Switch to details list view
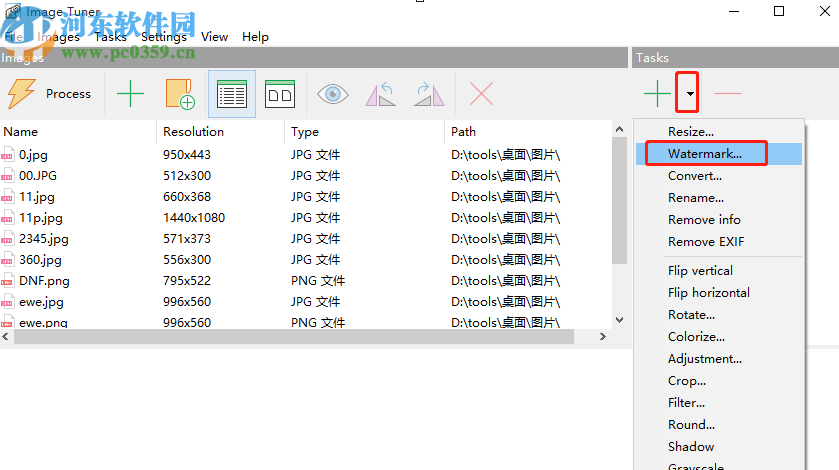The image size is (839, 470). 232,94
